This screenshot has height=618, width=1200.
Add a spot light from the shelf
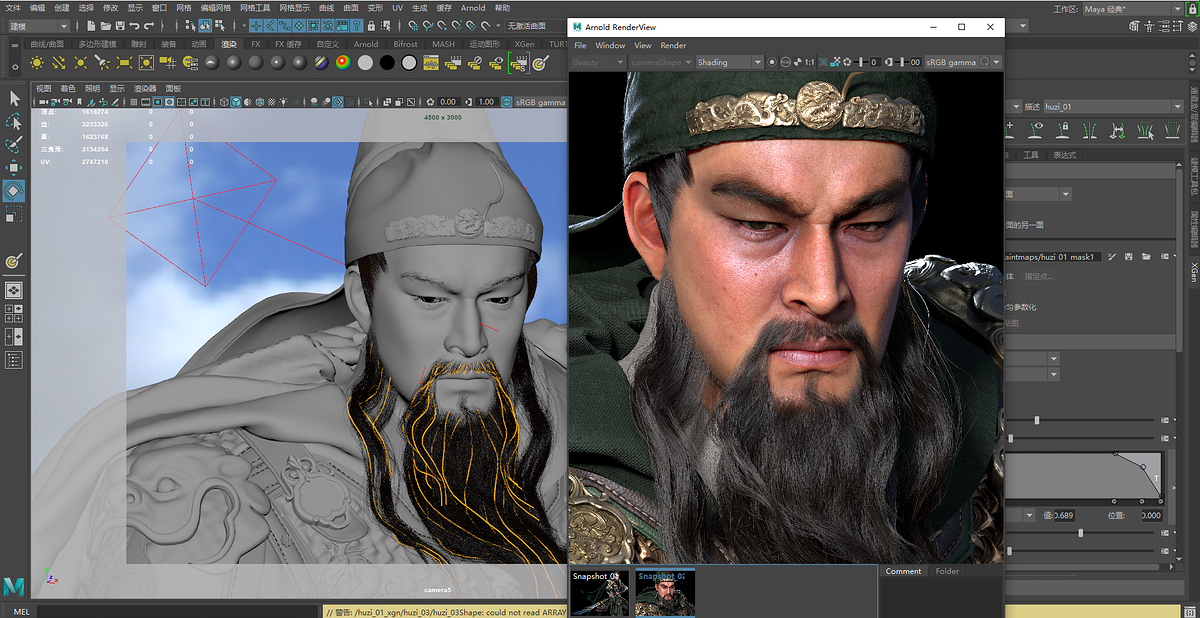pos(103,62)
